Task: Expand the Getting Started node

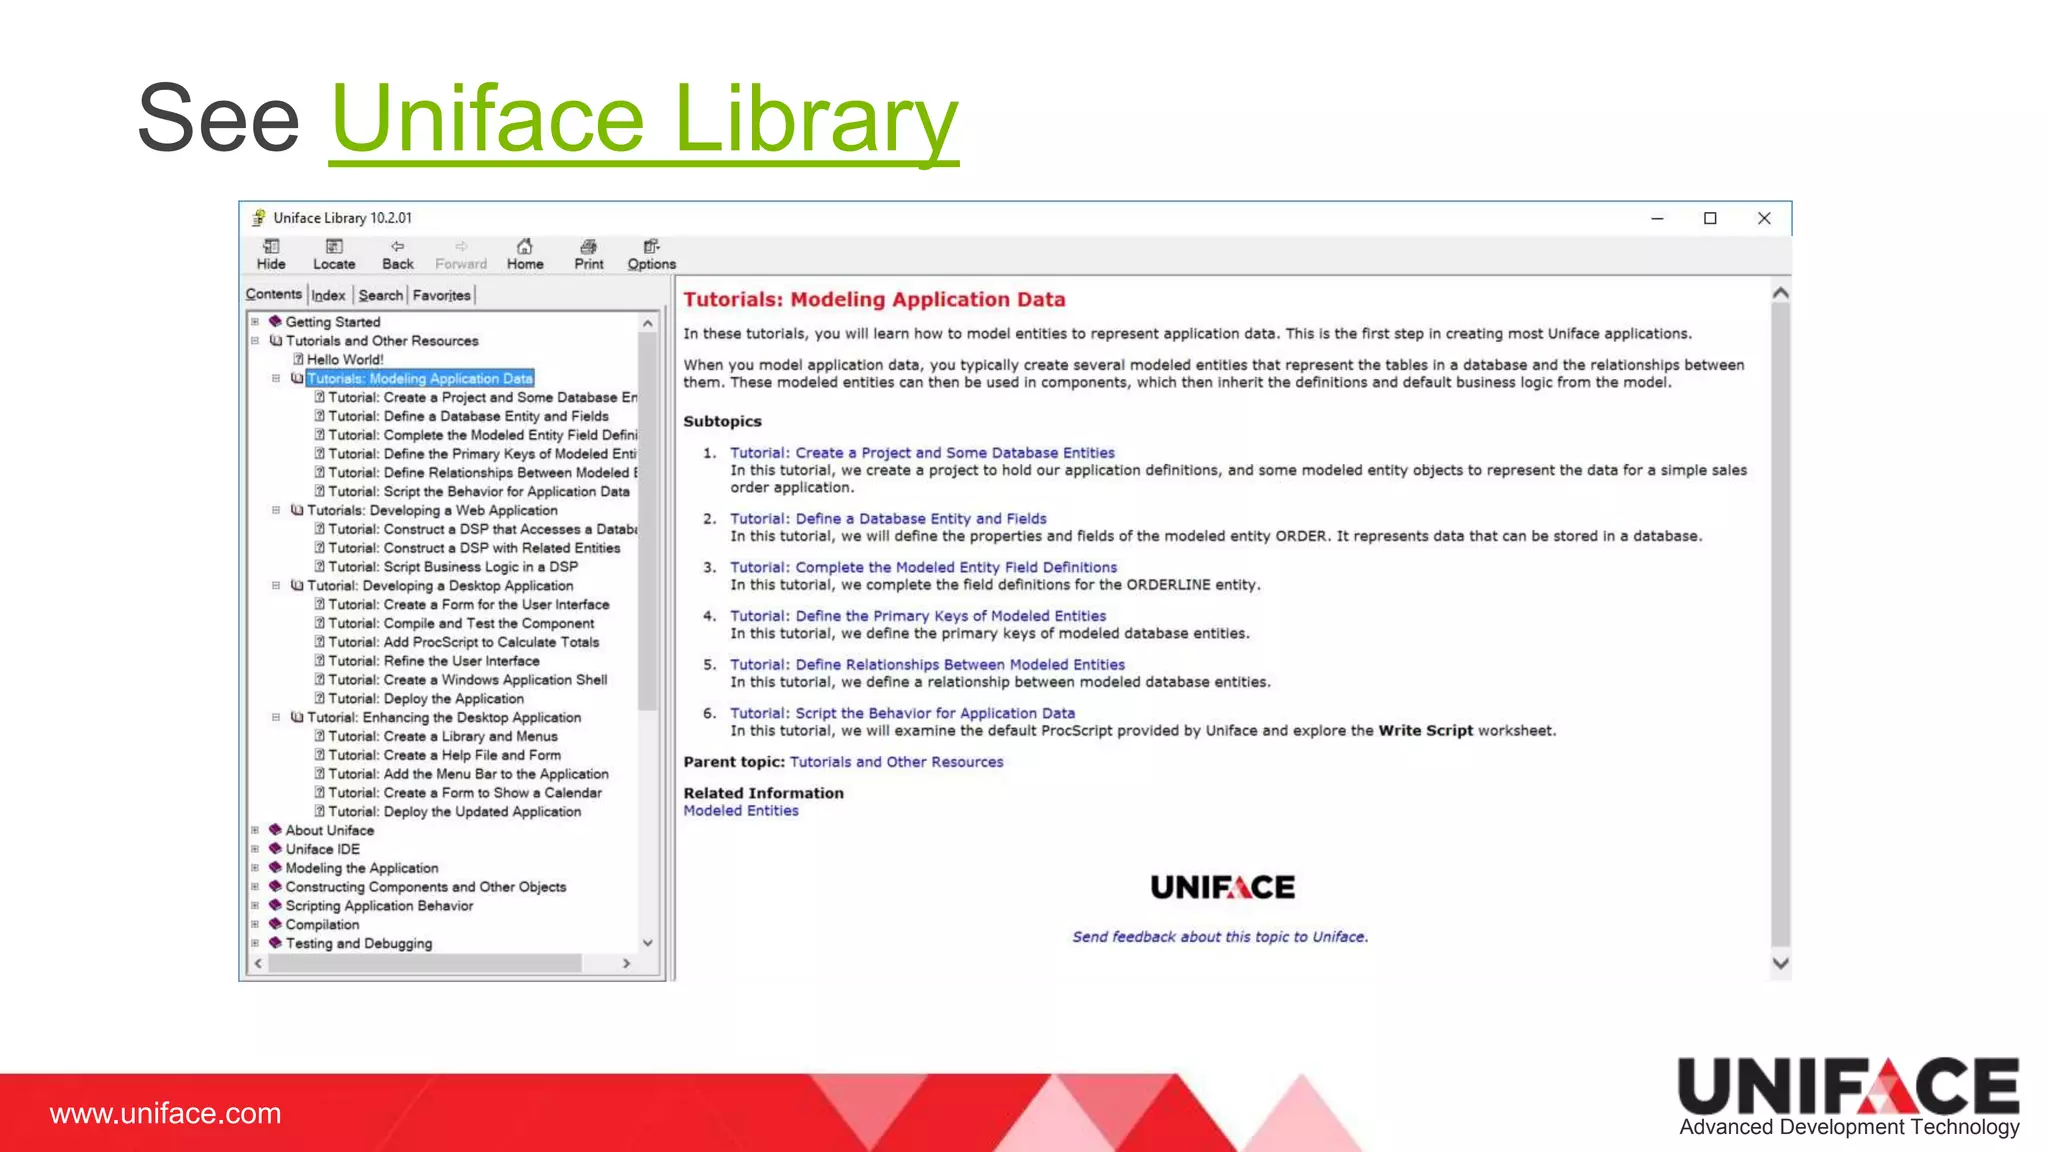Action: [x=255, y=322]
